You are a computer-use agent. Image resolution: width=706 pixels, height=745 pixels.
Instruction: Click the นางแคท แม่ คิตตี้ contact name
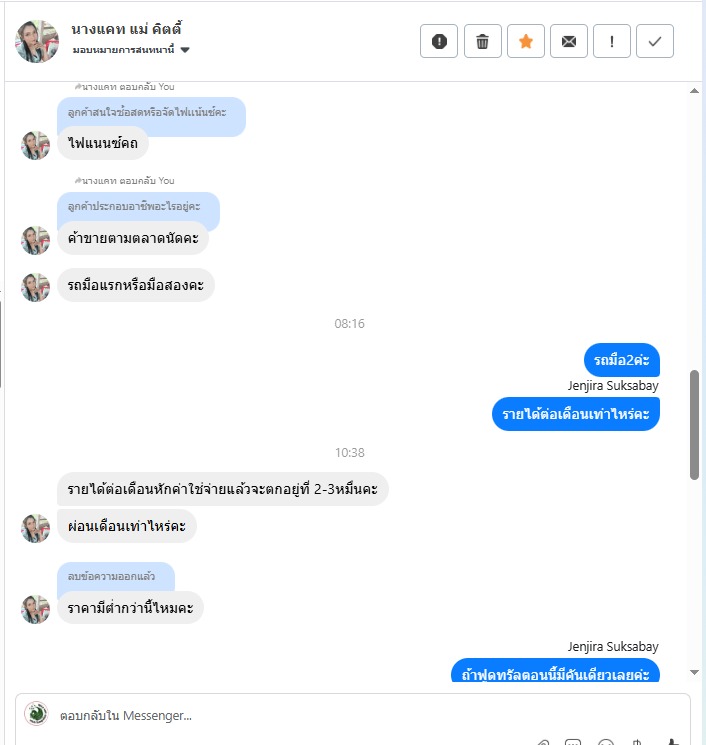[x=126, y=29]
